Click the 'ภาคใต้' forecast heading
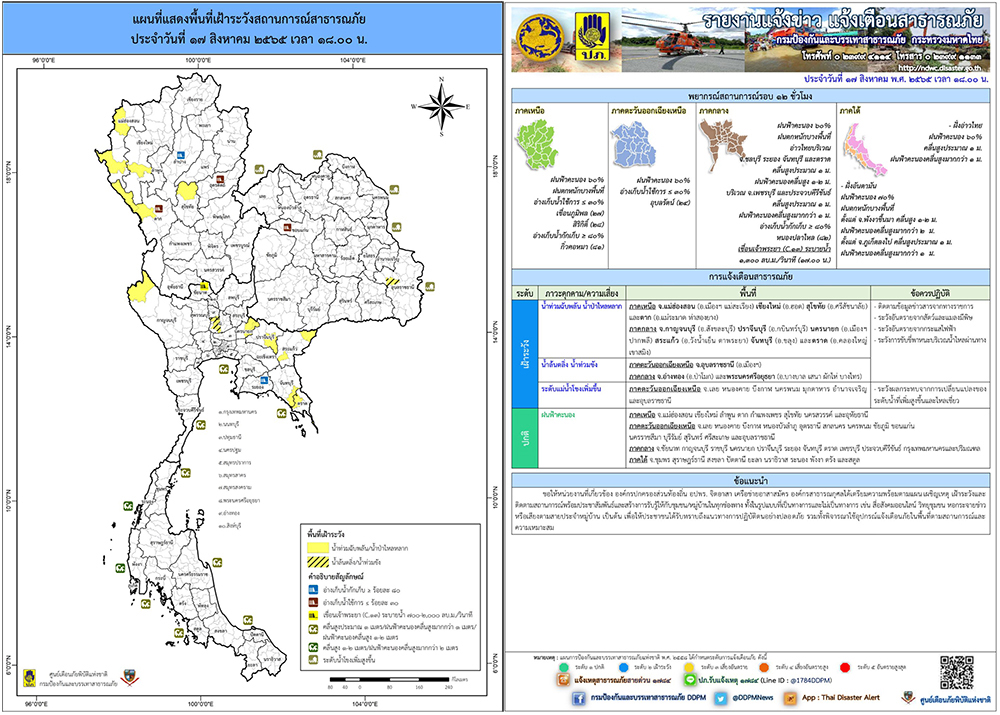The image size is (1000, 715). click(850, 111)
